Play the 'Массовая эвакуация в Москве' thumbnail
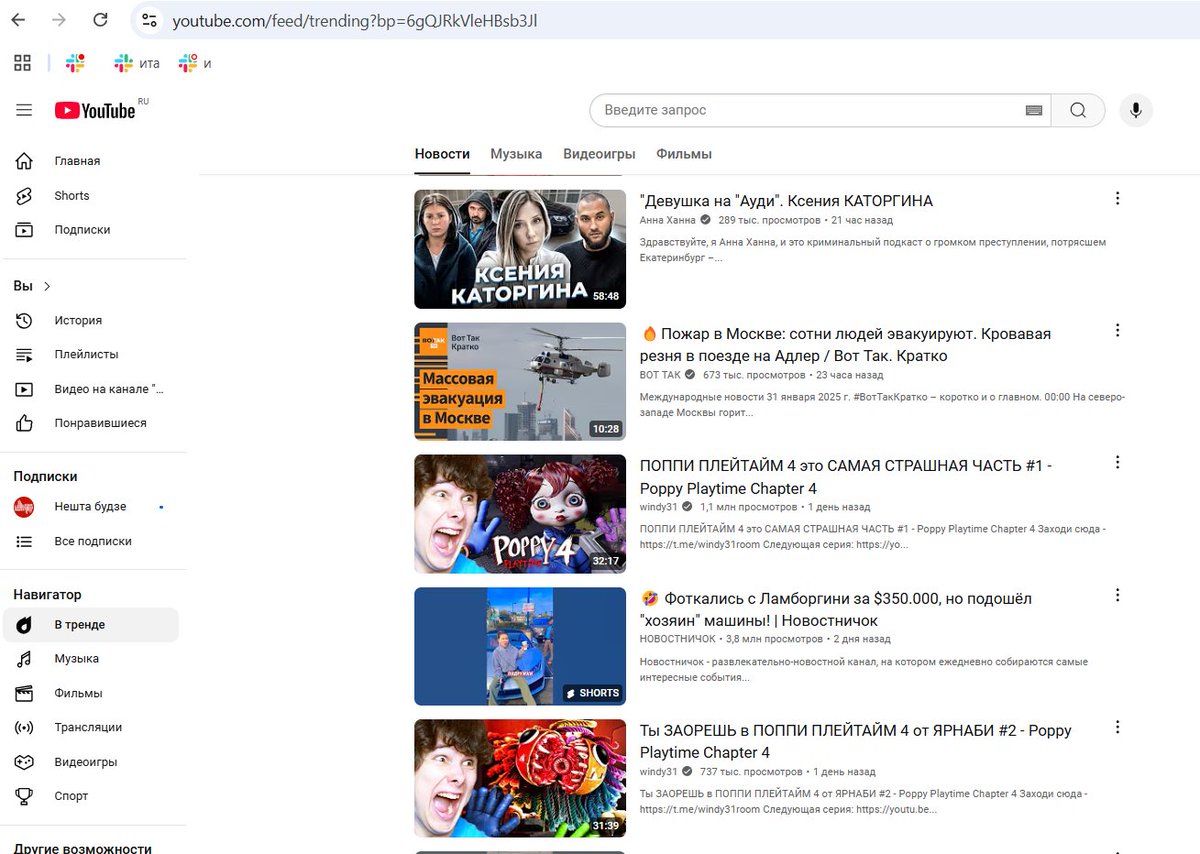Image resolution: width=1200 pixels, height=854 pixels. (x=520, y=381)
